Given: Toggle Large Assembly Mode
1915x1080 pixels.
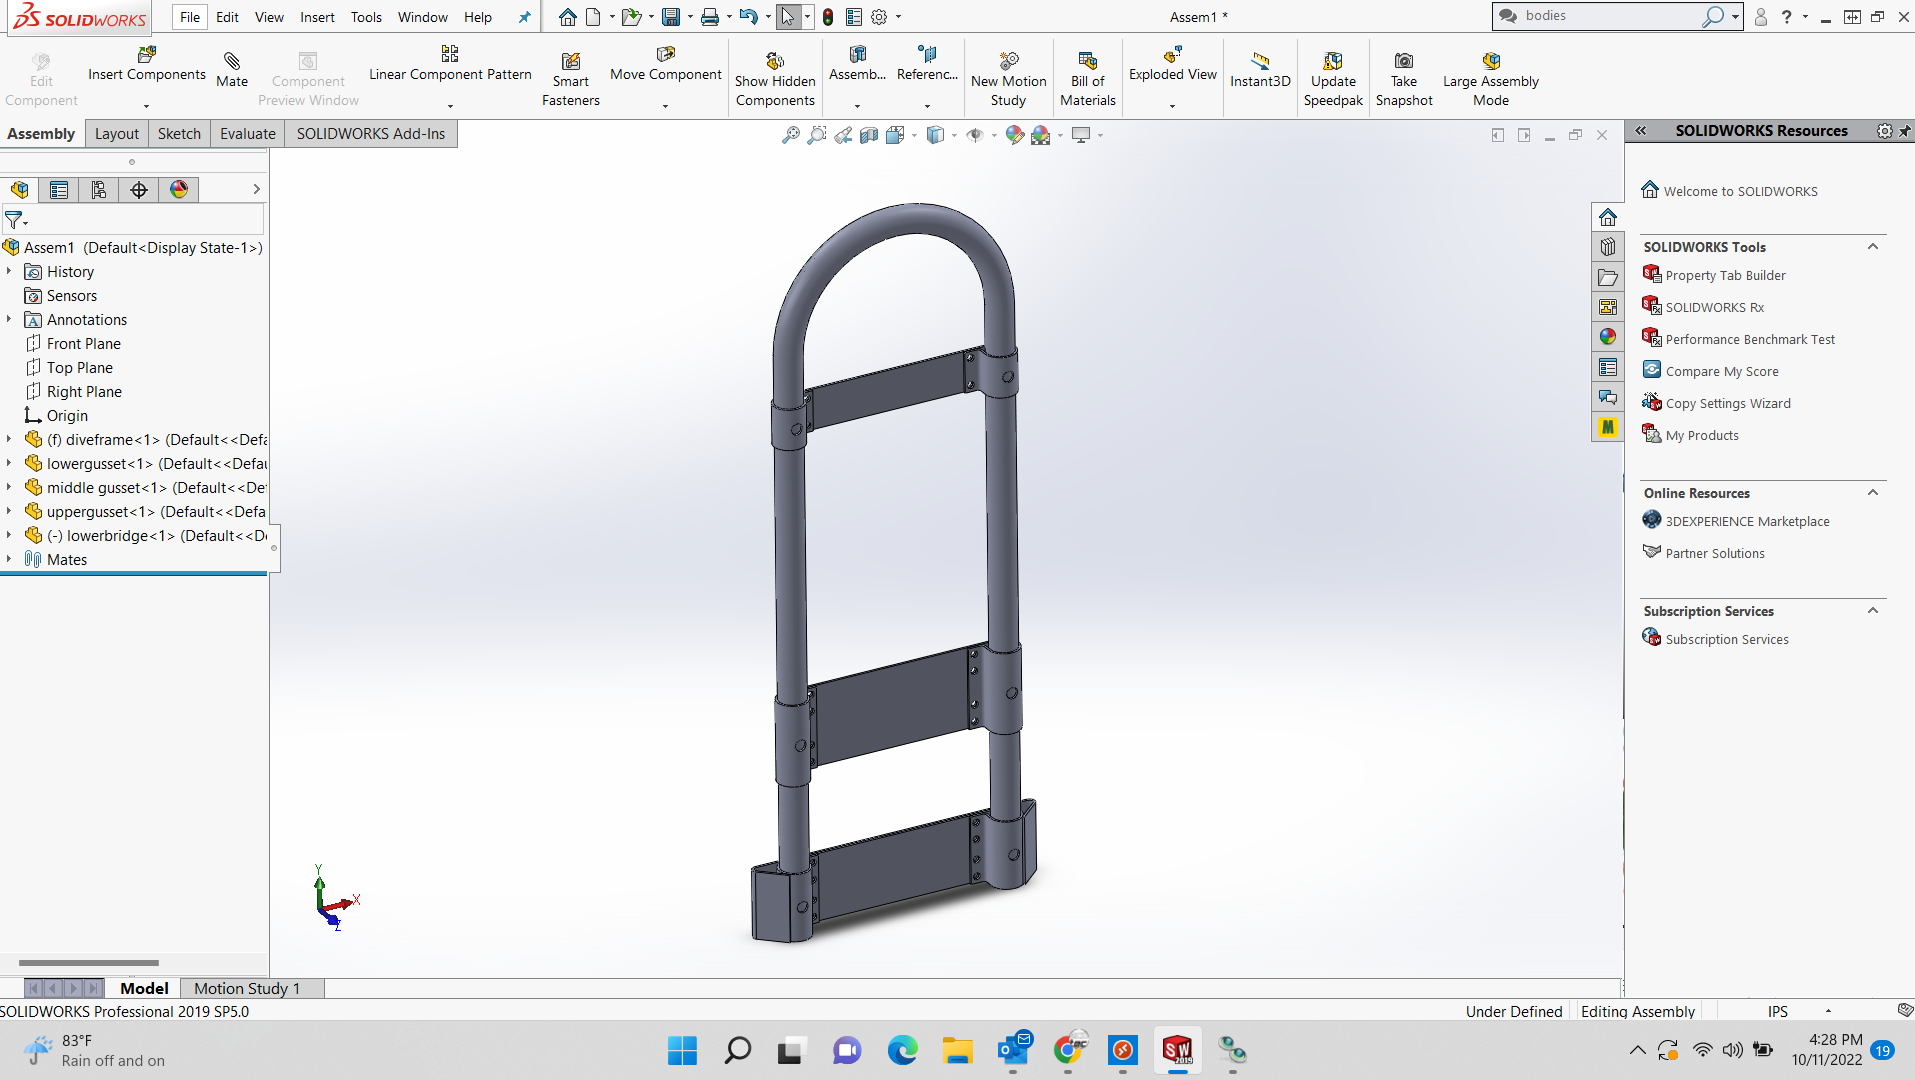Looking at the screenshot, I should [x=1490, y=79].
